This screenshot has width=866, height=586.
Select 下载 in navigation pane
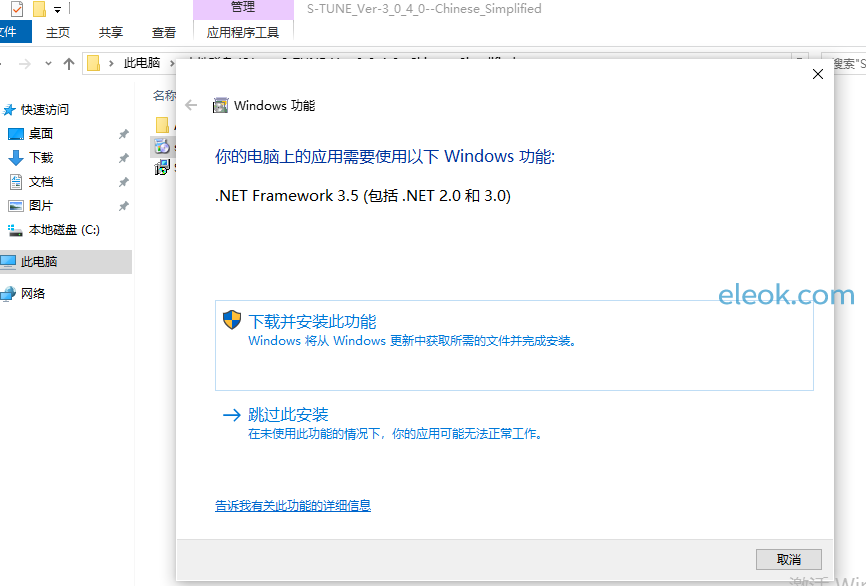41,157
